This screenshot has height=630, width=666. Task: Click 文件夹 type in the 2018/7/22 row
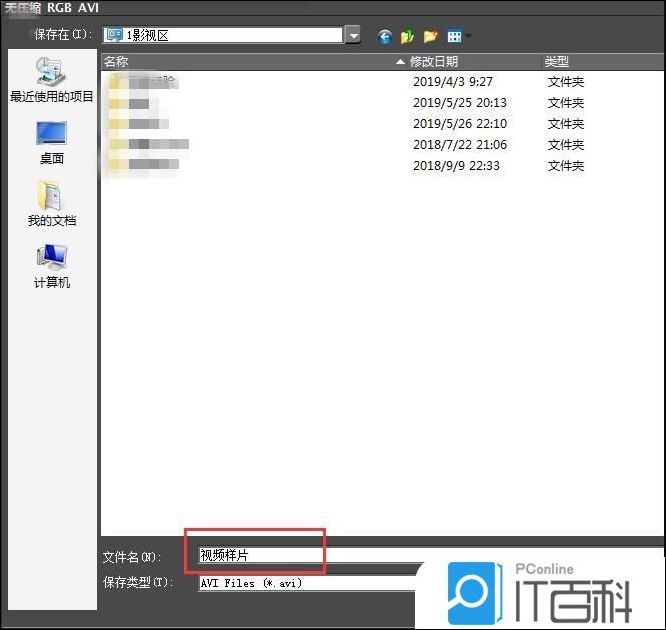click(566, 144)
